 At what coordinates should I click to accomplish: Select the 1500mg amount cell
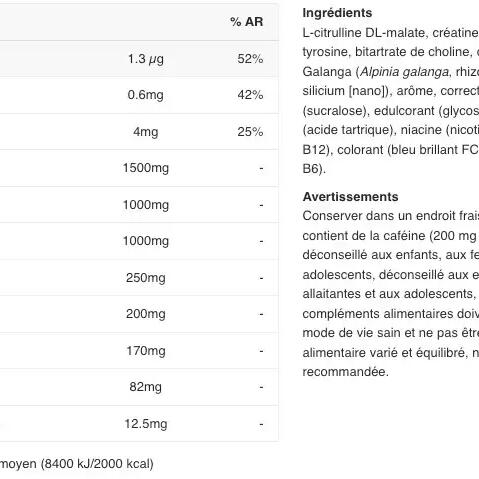146,168
